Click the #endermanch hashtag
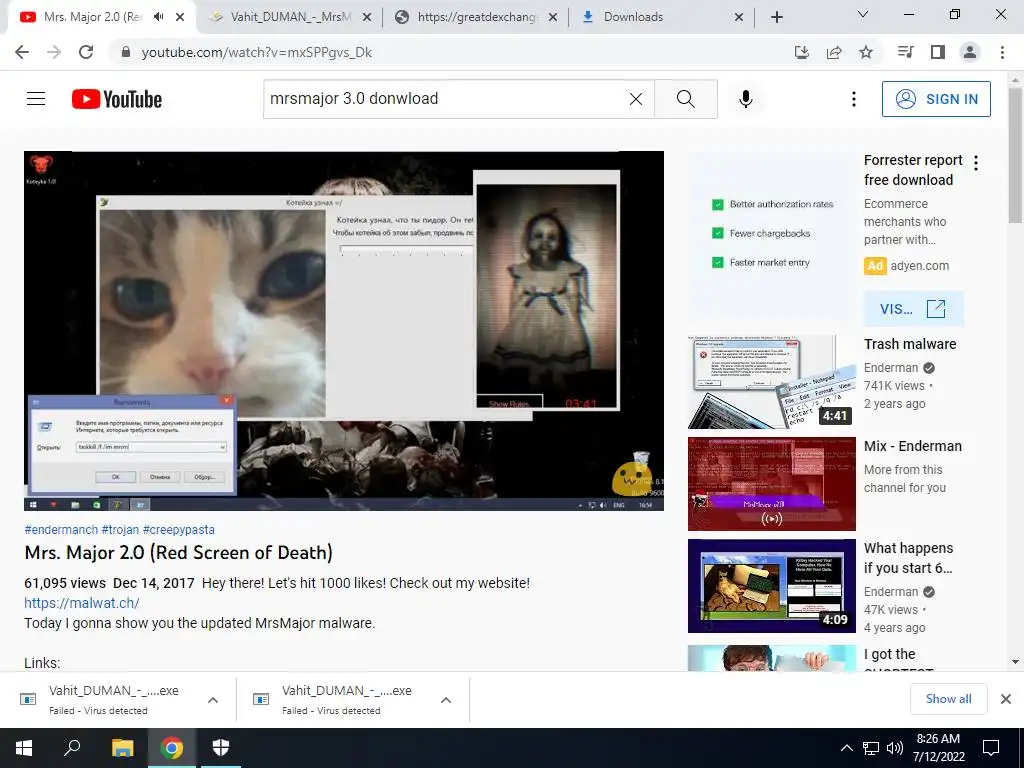 (61, 530)
